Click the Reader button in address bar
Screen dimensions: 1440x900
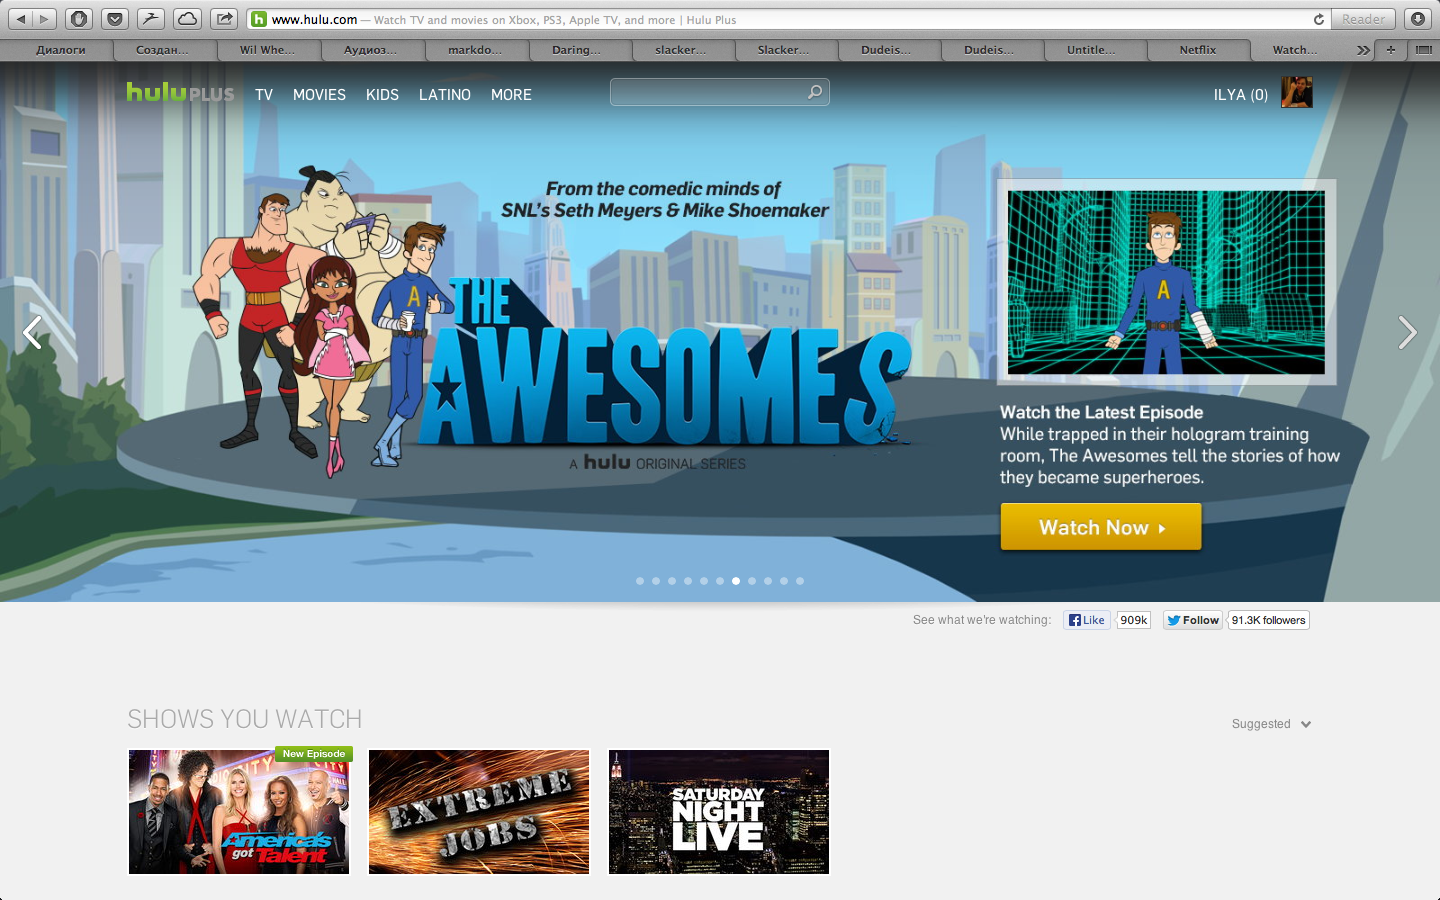click(x=1364, y=19)
